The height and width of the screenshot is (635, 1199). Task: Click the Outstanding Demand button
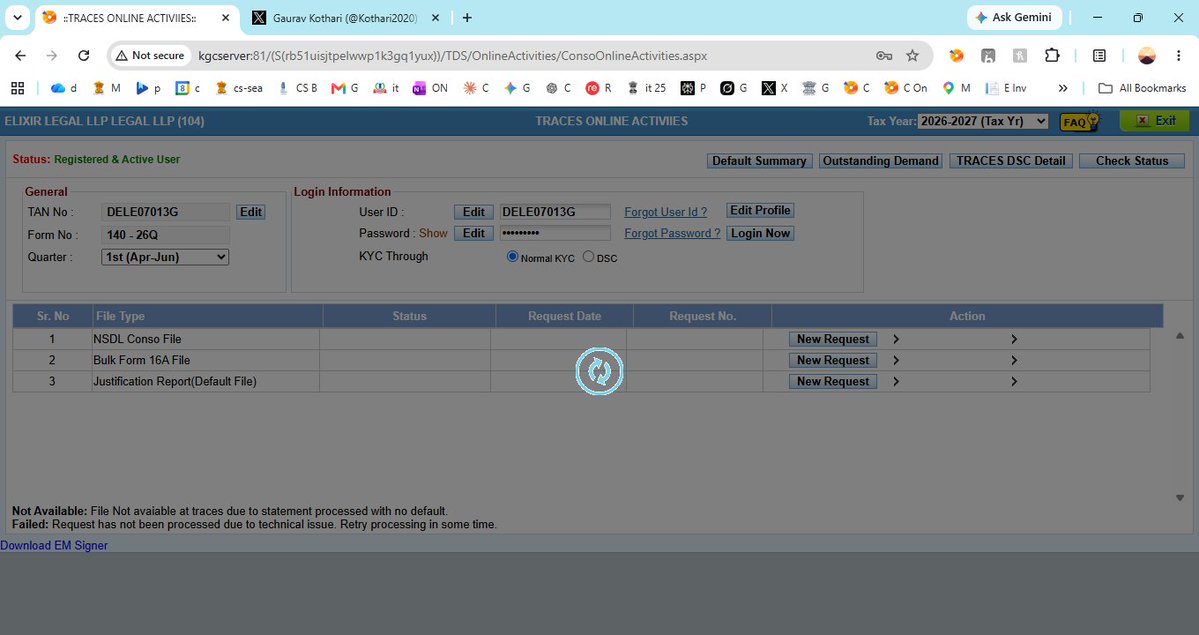(x=881, y=161)
